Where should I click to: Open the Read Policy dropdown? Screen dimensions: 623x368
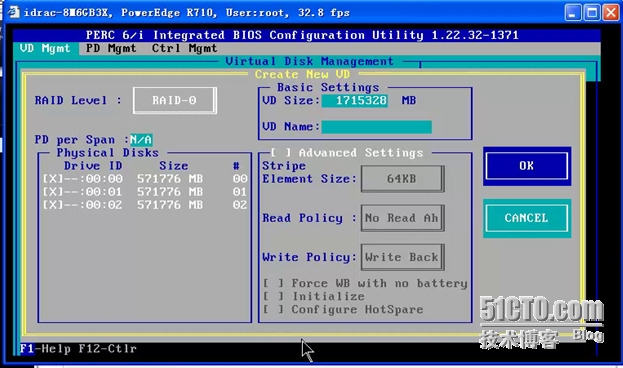pyautogui.click(x=402, y=218)
